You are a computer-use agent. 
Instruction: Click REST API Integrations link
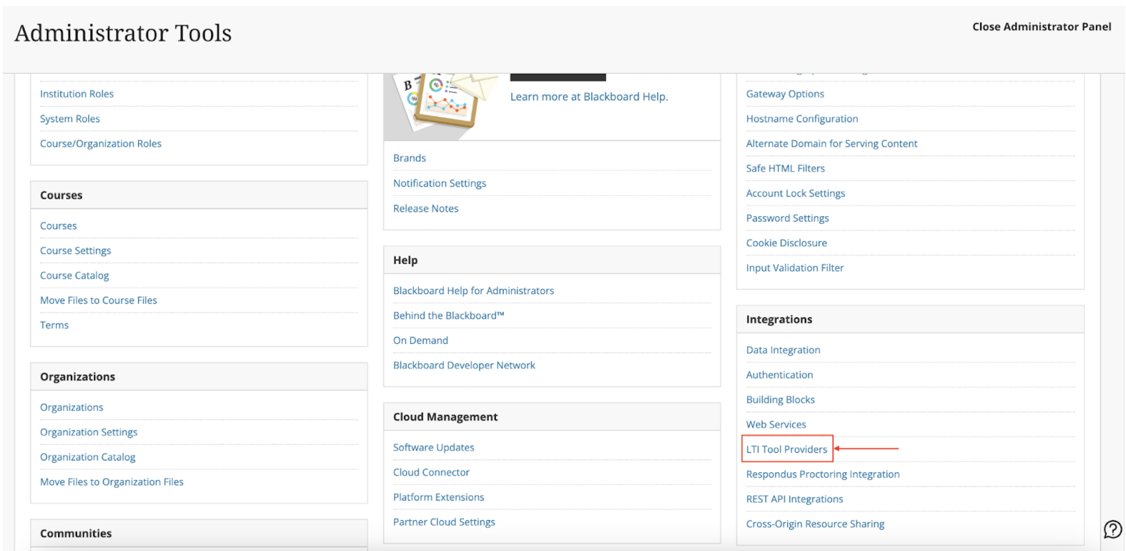794,499
